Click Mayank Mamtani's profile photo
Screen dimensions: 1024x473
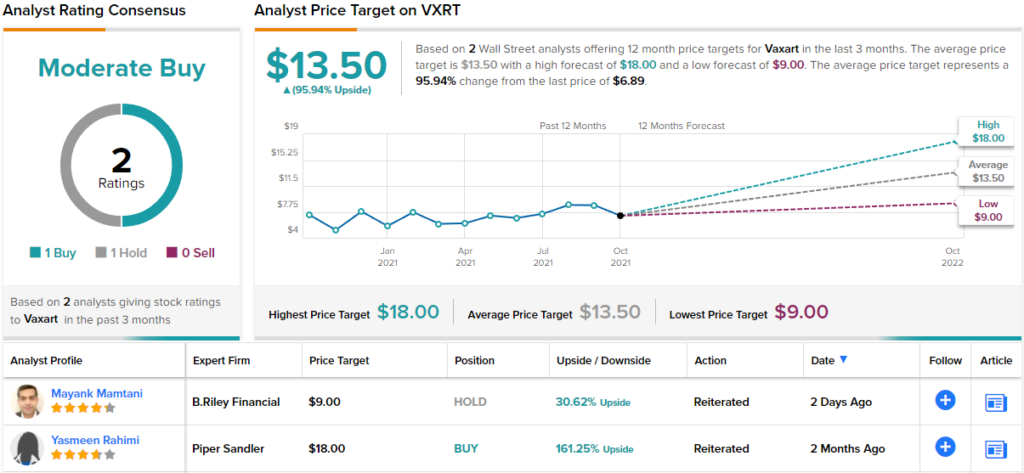click(28, 401)
